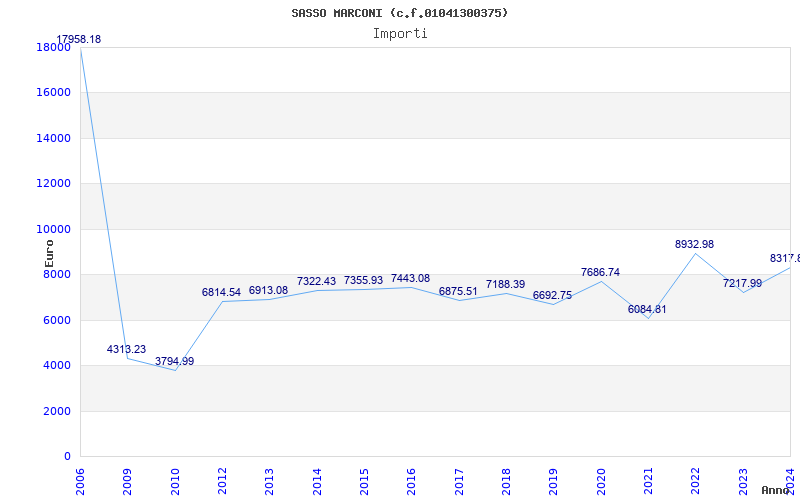Select the 7322.43 data label
800x500 pixels.
(316, 281)
